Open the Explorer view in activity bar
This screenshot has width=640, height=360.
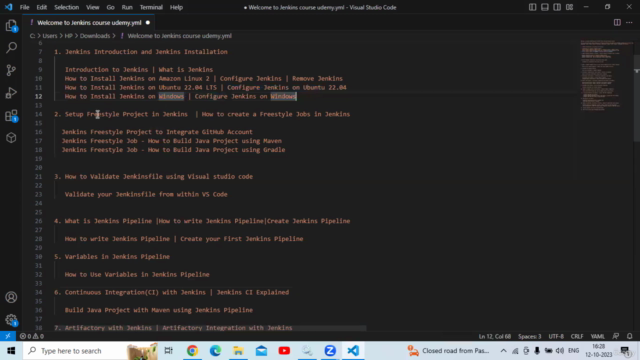(x=11, y=26)
